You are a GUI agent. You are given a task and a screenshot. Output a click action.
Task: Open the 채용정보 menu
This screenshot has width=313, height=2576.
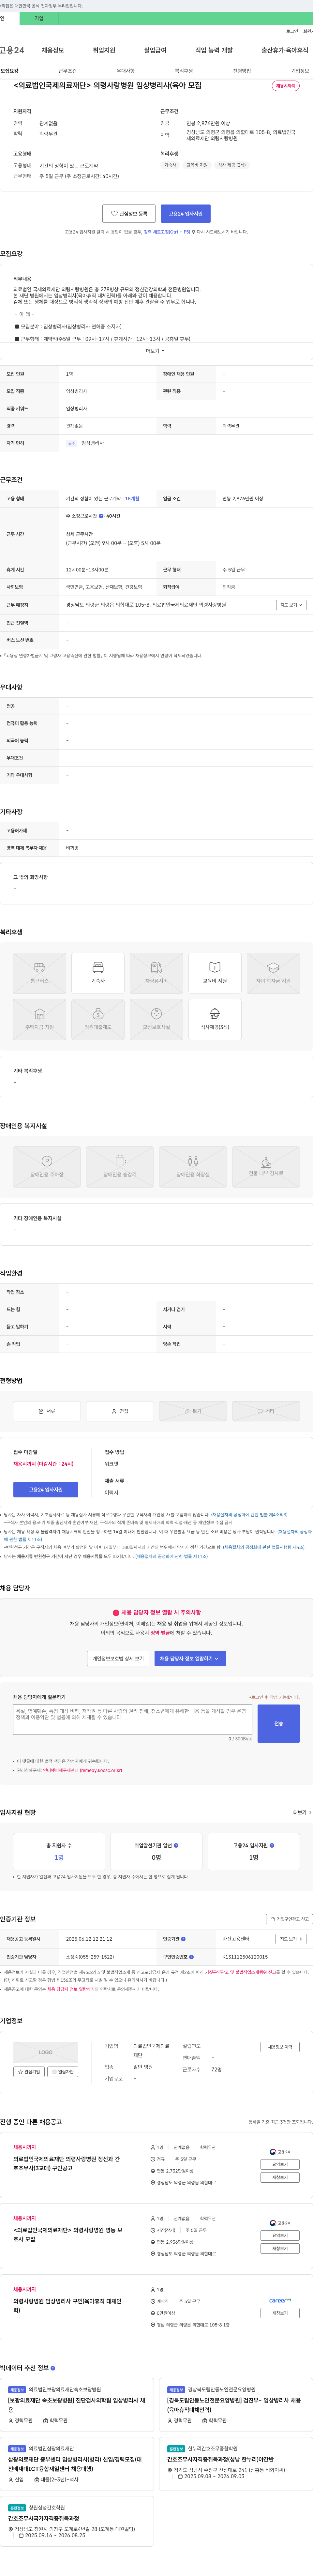click(53, 50)
